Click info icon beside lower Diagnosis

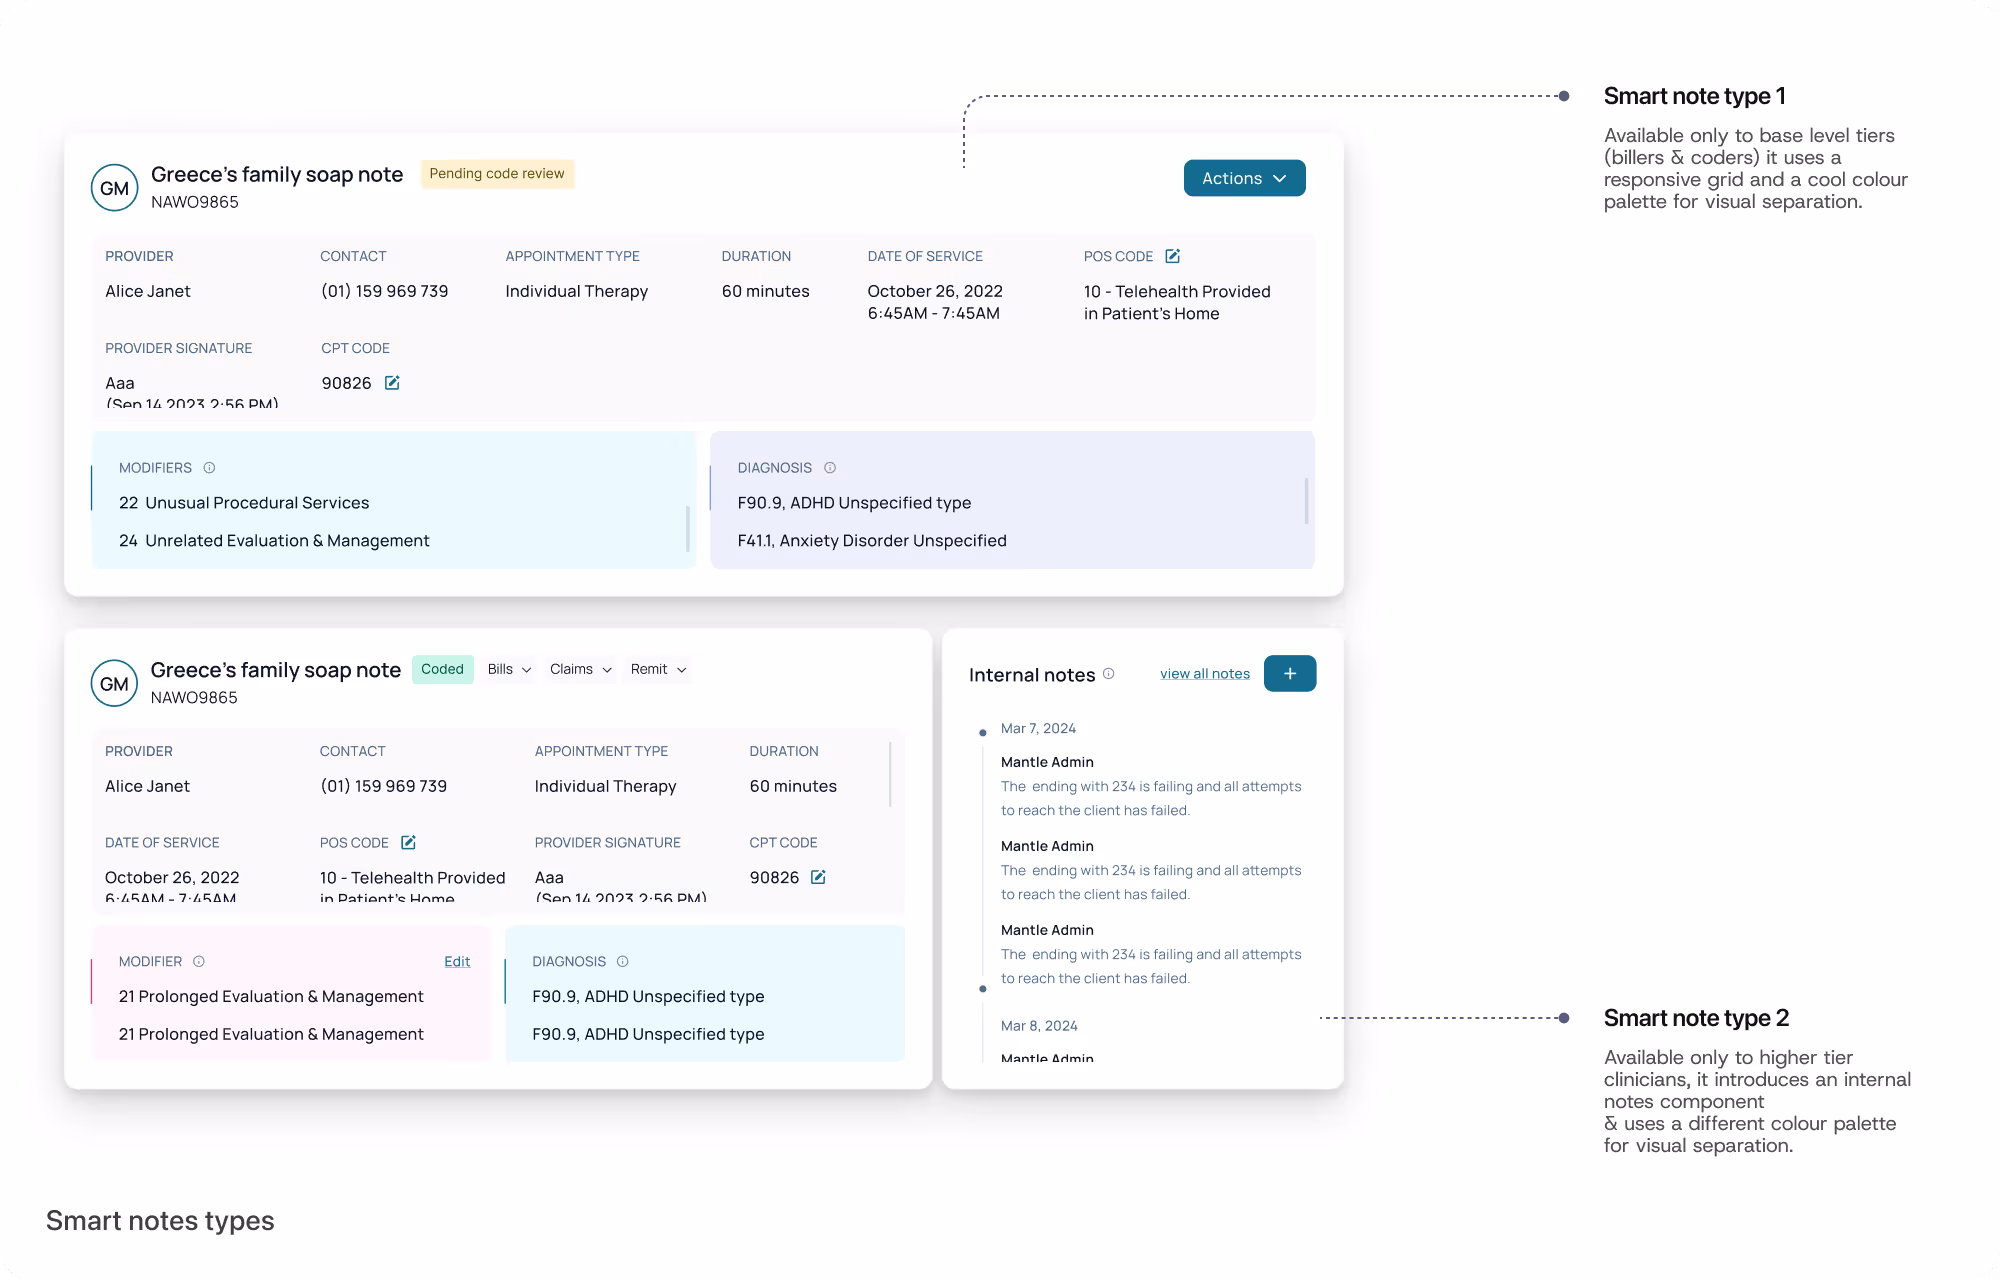tap(622, 962)
